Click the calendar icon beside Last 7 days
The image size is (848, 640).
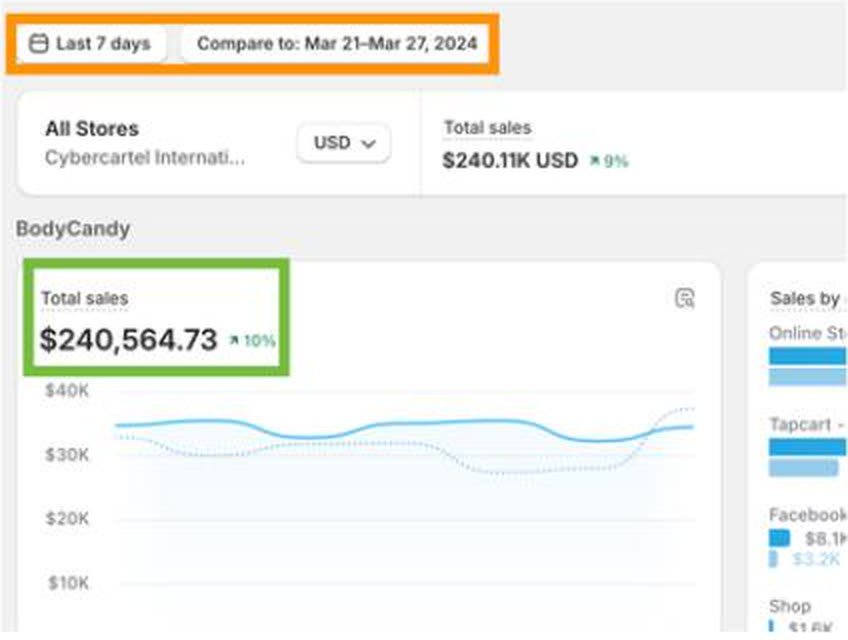(38, 43)
